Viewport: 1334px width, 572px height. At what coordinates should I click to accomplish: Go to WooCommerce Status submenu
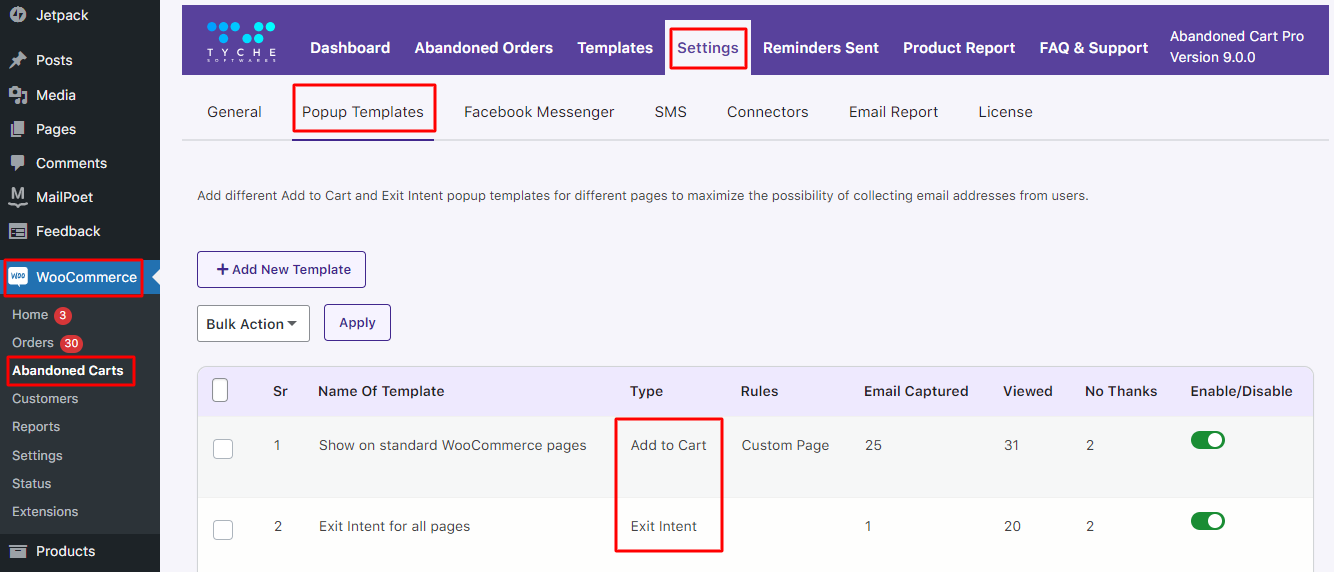[31, 483]
